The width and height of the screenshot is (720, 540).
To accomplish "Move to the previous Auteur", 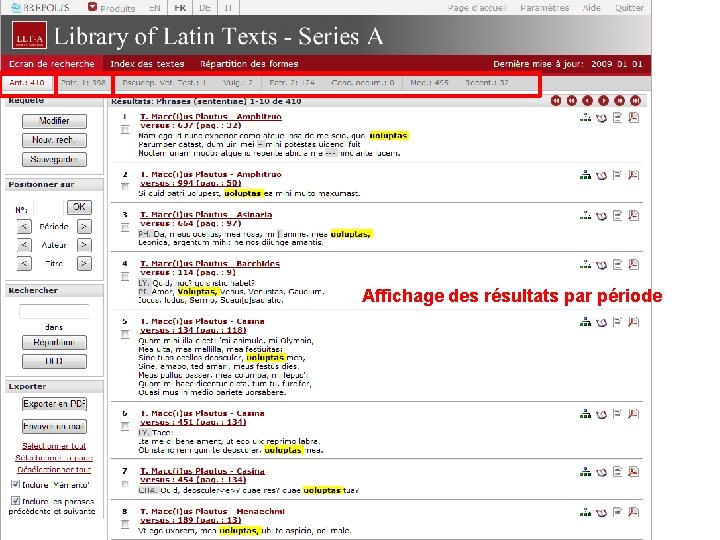I will point(24,245).
